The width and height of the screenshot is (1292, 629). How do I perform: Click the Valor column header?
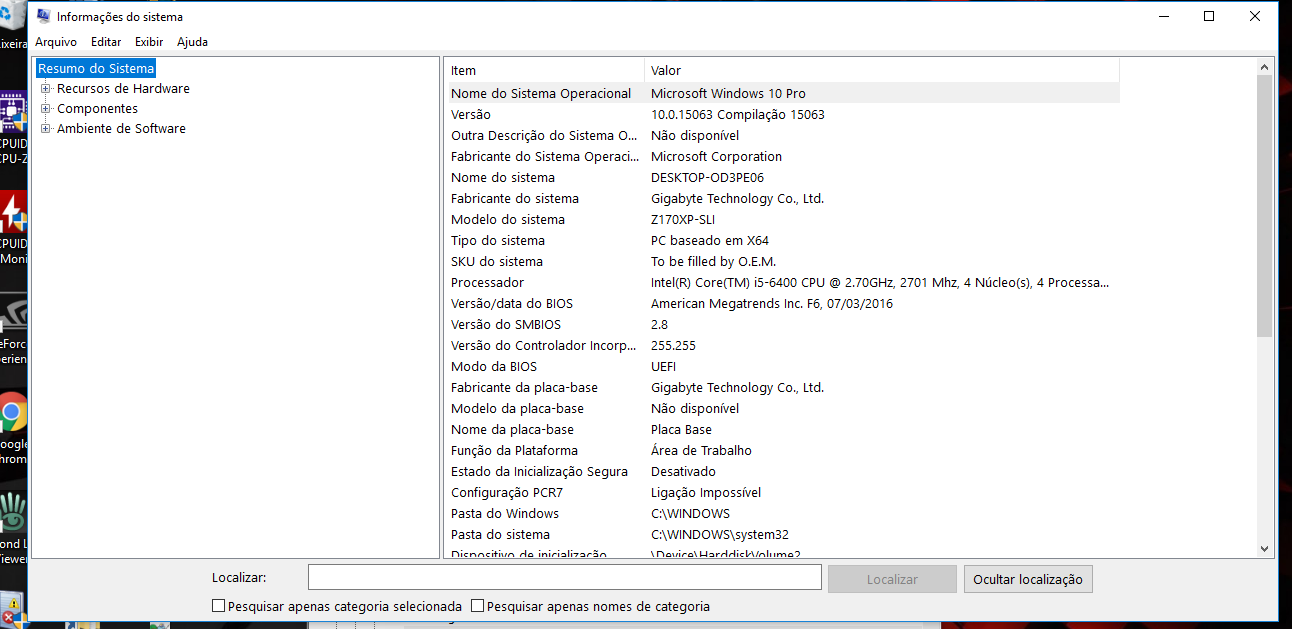coord(882,70)
